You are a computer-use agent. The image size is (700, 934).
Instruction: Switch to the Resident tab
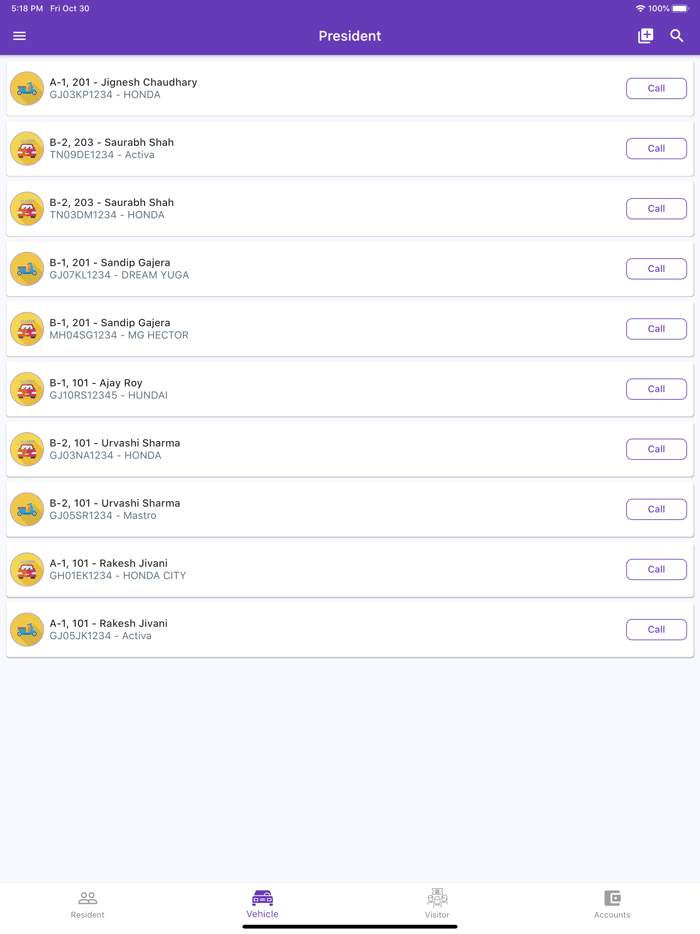(x=88, y=903)
